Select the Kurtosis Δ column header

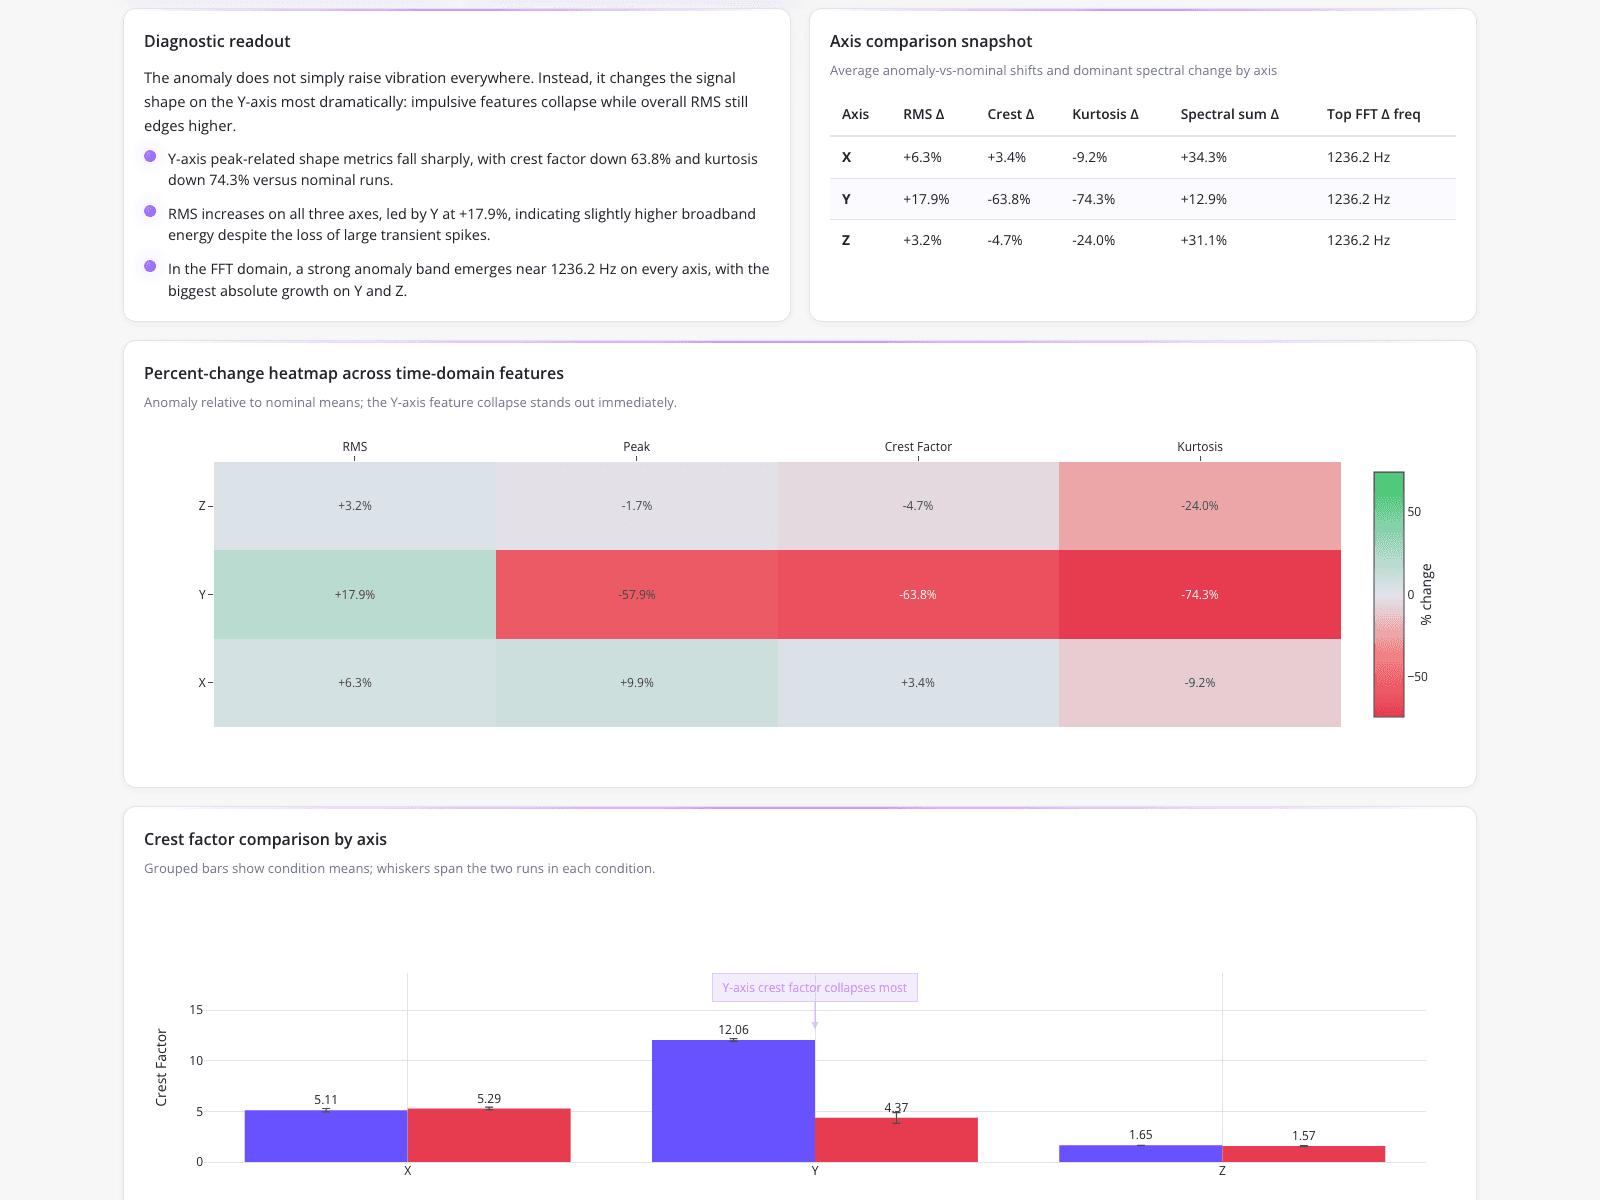1105,114
